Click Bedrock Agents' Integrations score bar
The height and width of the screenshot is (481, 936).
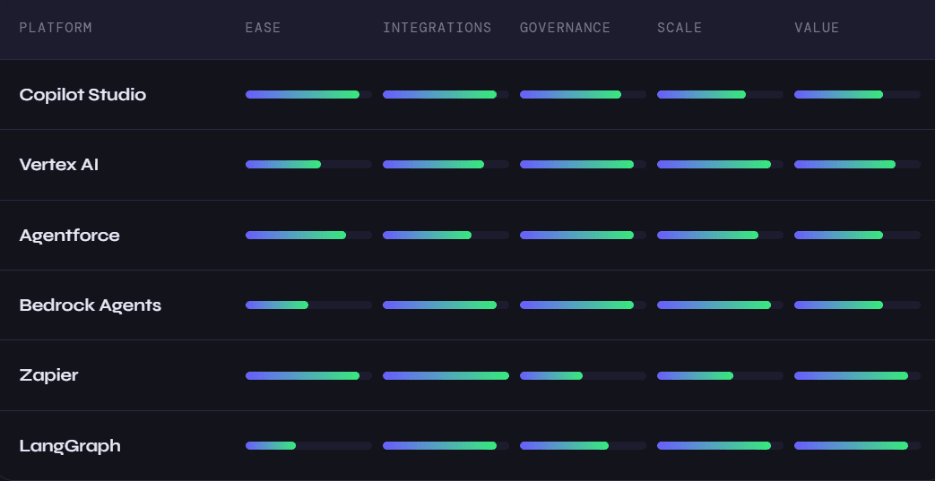[446, 305]
